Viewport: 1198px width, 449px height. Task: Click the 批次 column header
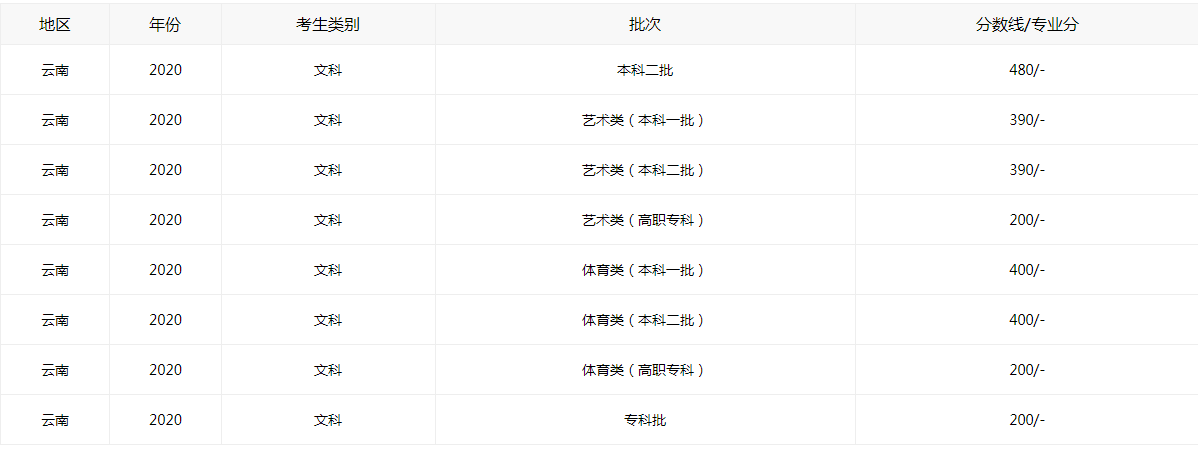pos(645,25)
